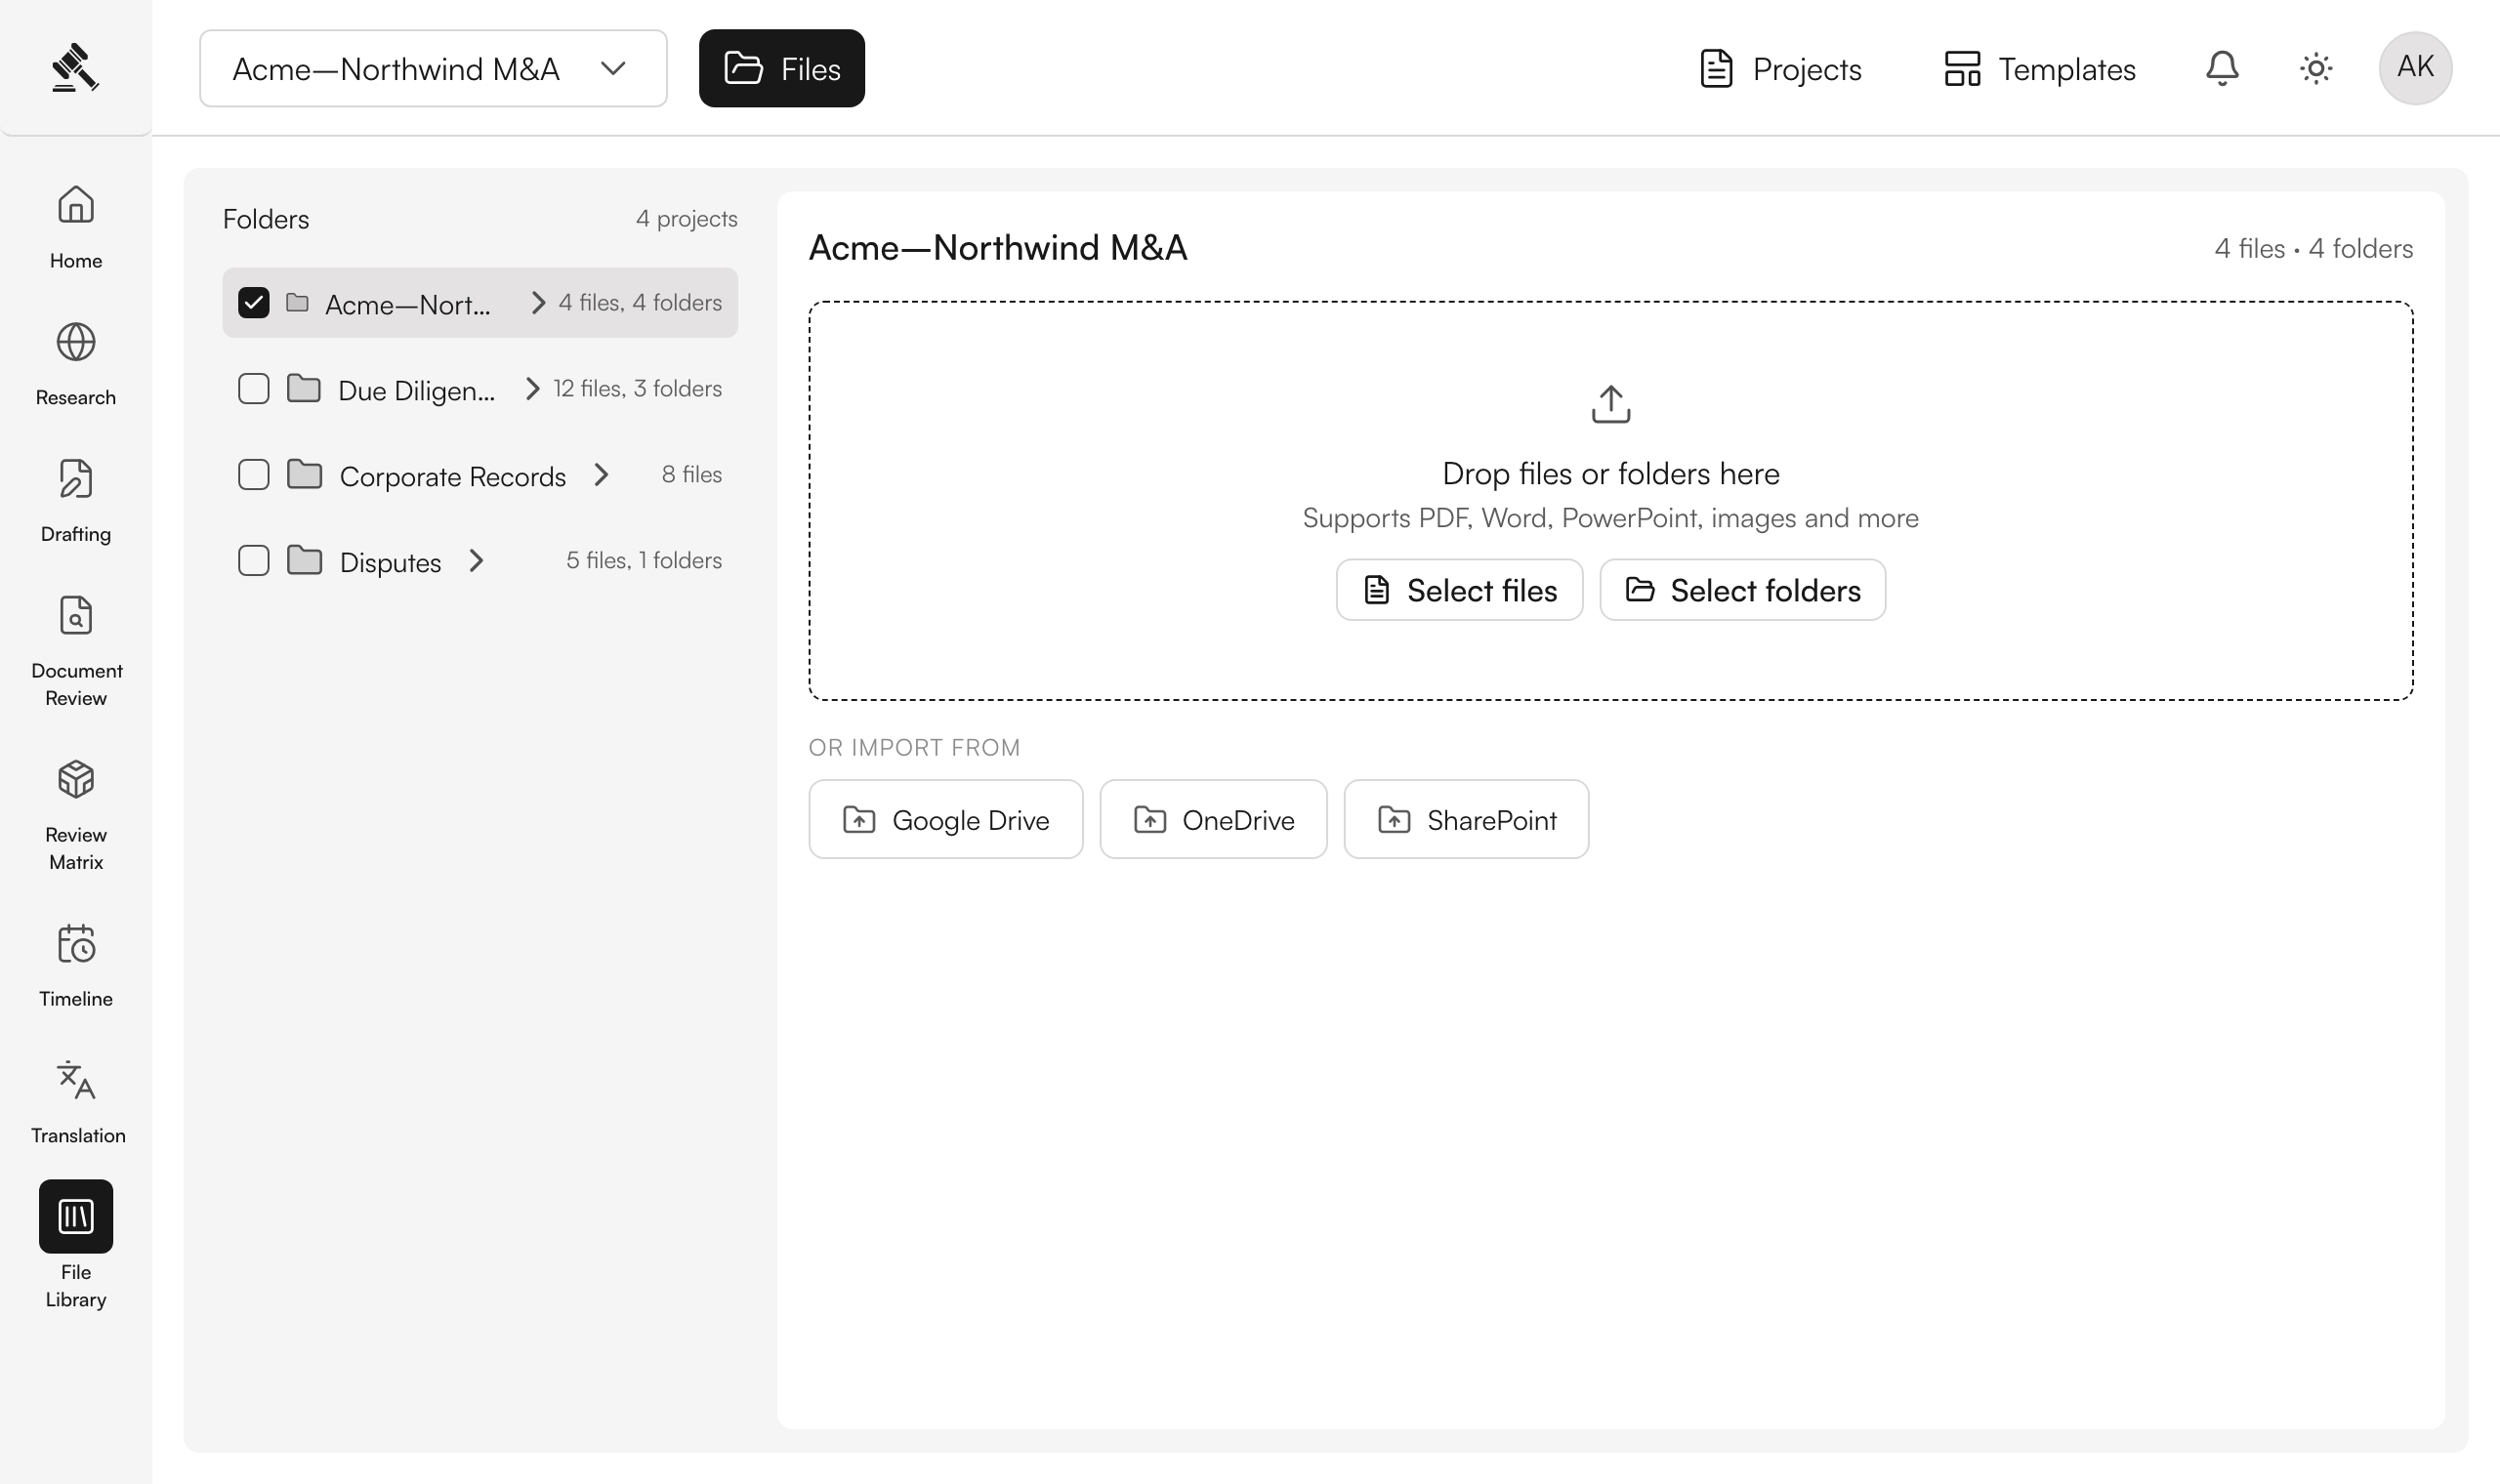The width and height of the screenshot is (2500, 1484).
Task: Import from SharePoint
Action: [1466, 819]
